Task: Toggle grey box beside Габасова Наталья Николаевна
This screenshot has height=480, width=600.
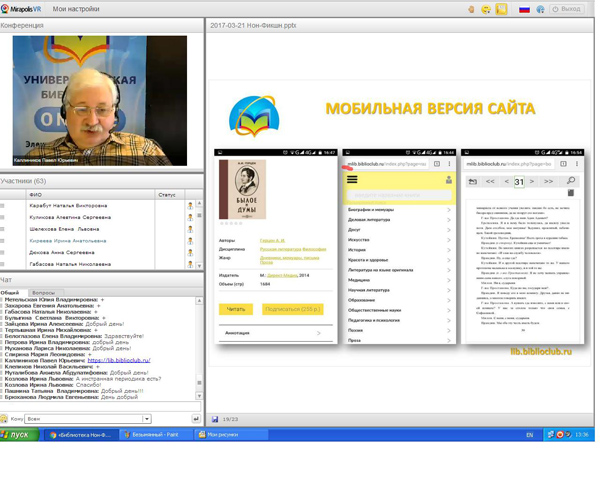Action: (x=2, y=264)
